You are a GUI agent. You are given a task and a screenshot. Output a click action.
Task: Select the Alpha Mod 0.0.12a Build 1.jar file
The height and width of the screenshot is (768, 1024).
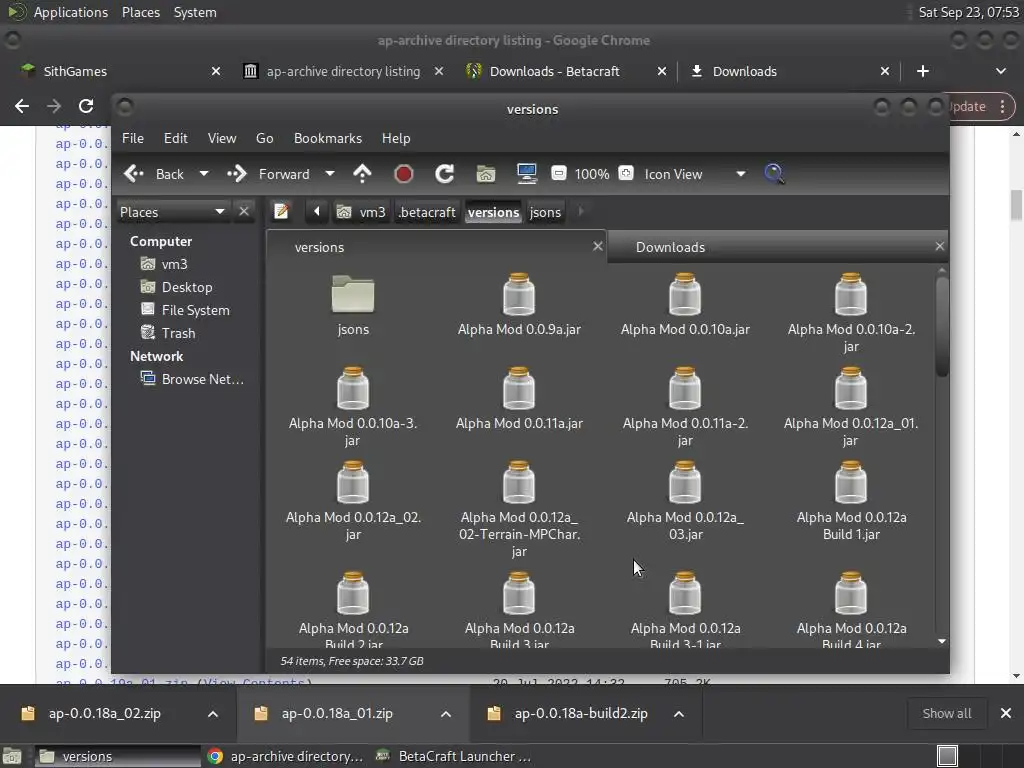(851, 501)
